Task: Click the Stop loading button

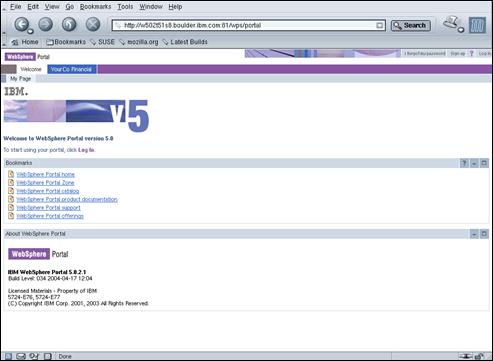Action: pos(93,24)
